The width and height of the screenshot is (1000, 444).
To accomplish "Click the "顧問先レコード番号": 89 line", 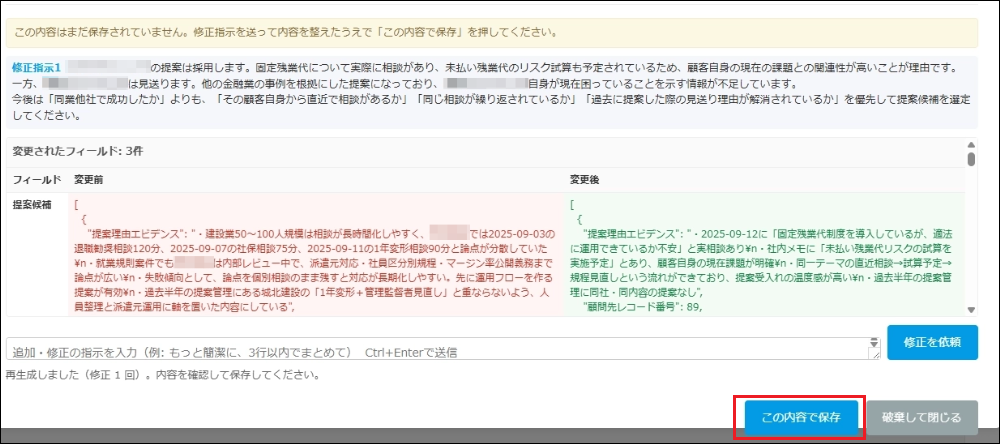I will click(x=643, y=307).
